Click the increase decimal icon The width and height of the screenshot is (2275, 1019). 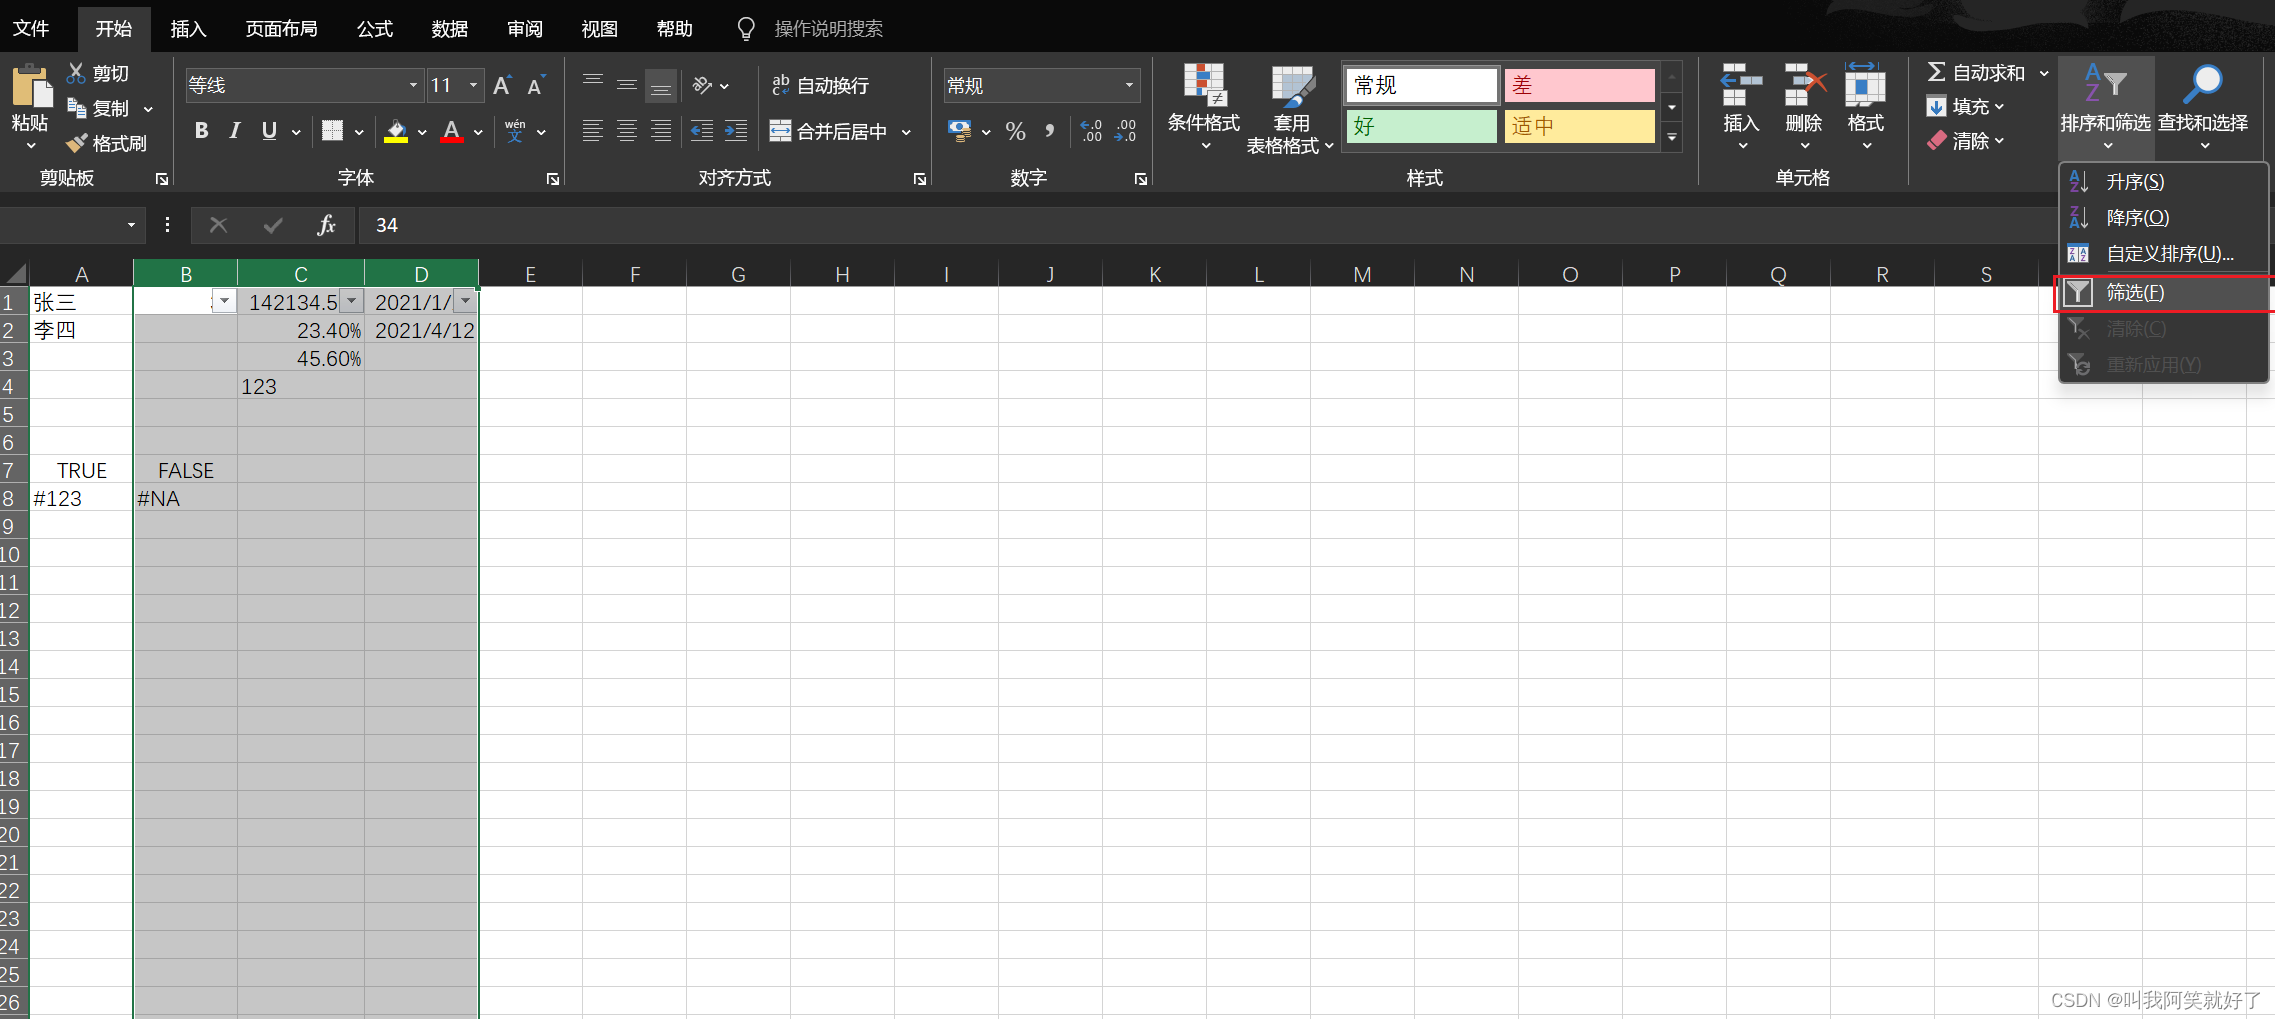coord(1092,131)
